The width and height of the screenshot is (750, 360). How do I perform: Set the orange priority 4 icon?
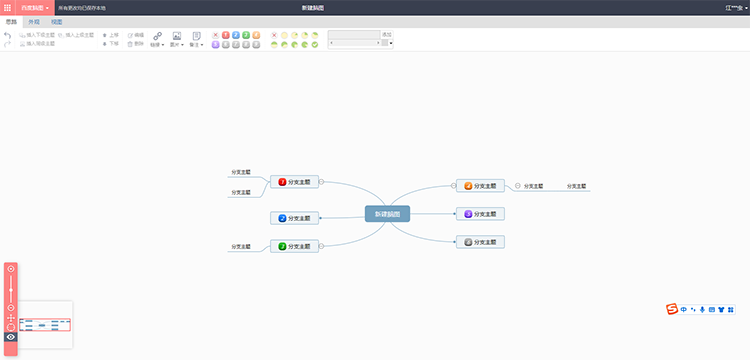[x=256, y=35]
